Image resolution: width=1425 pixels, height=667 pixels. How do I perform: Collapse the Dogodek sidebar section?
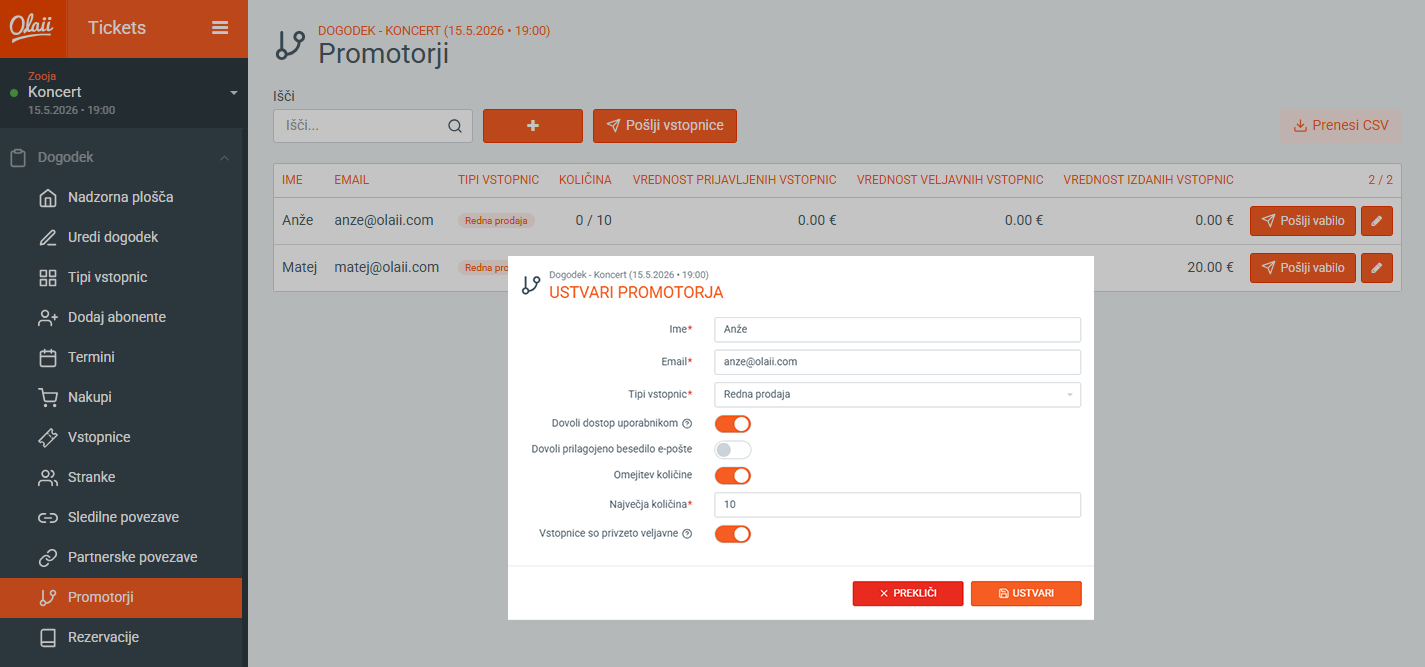click(x=224, y=158)
